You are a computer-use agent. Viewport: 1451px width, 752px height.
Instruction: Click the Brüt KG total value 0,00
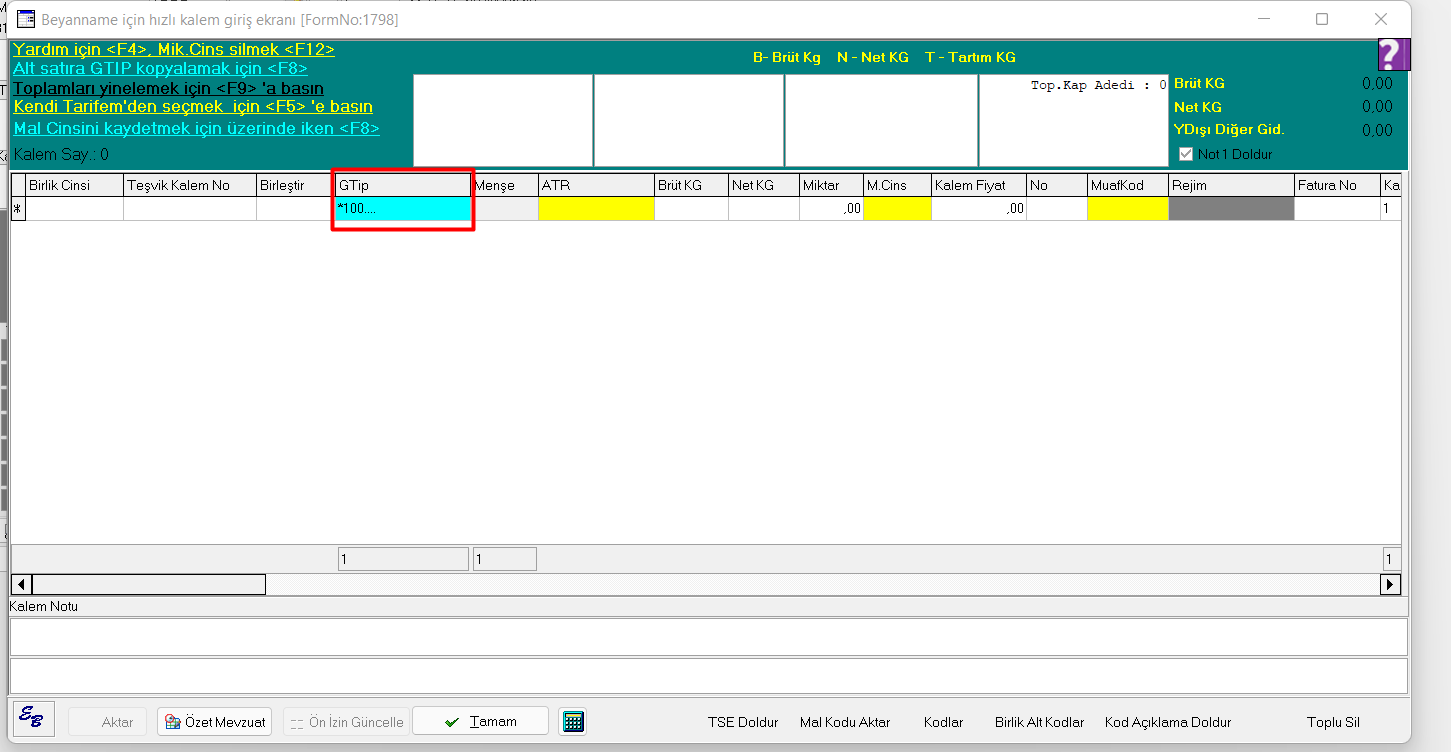point(1377,83)
